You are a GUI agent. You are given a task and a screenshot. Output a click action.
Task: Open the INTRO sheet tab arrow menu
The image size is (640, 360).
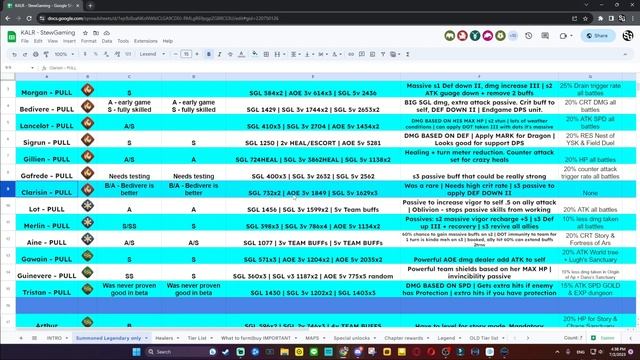(67, 338)
